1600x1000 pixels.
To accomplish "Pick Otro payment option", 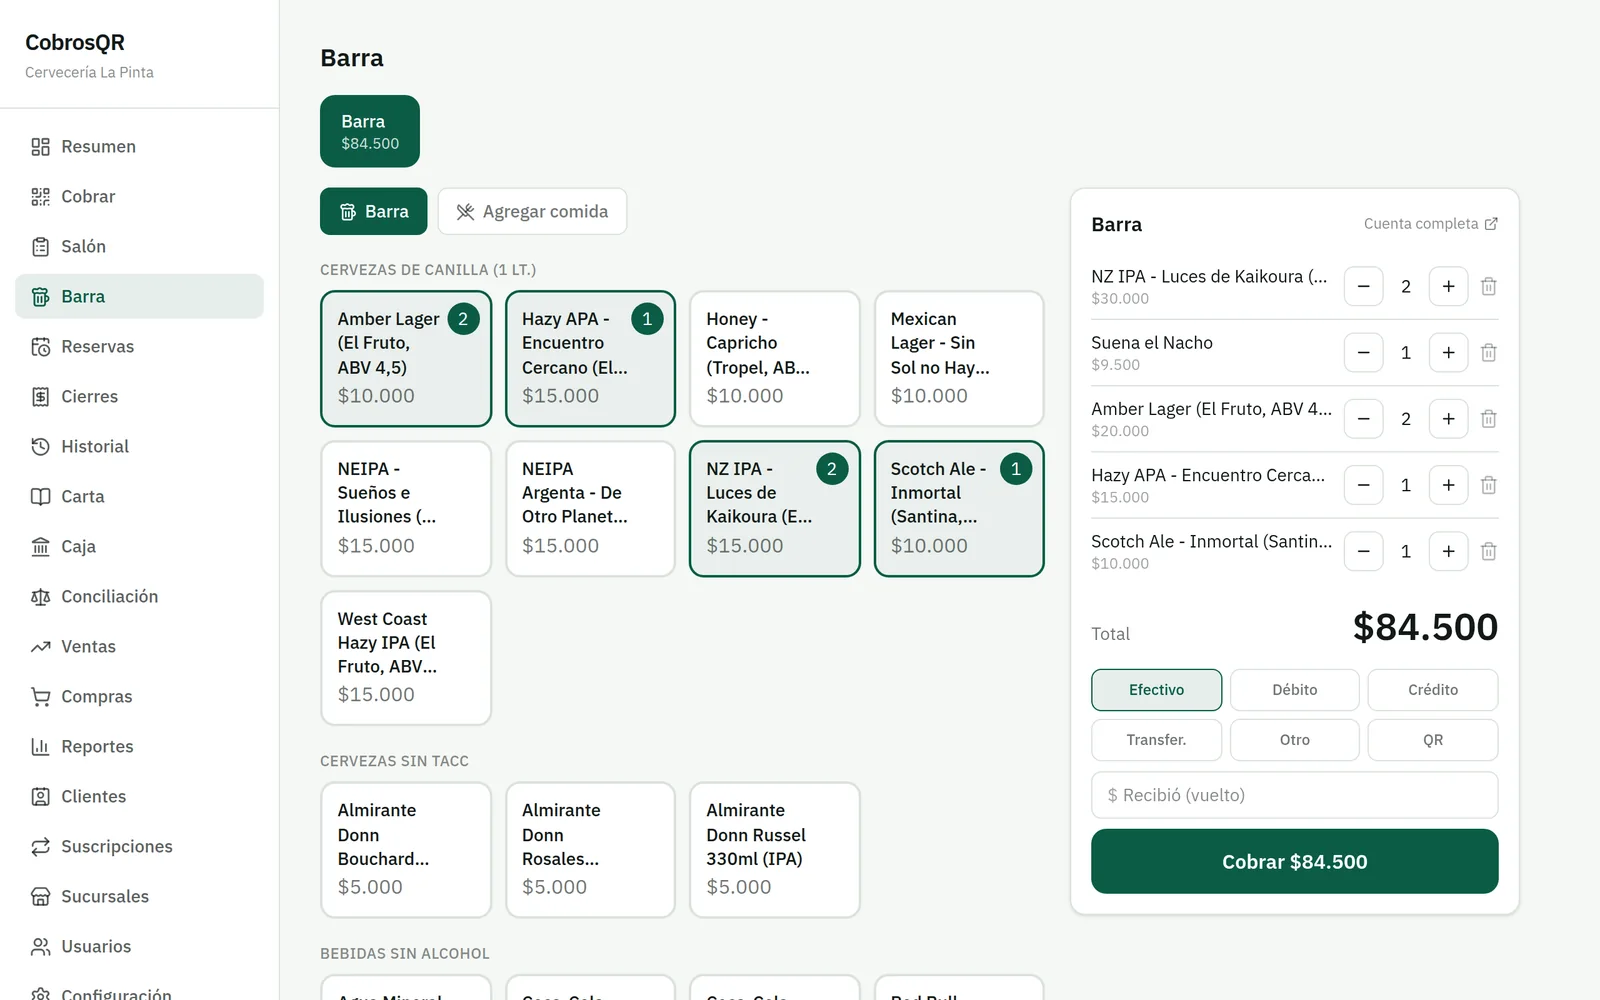I will [1294, 740].
